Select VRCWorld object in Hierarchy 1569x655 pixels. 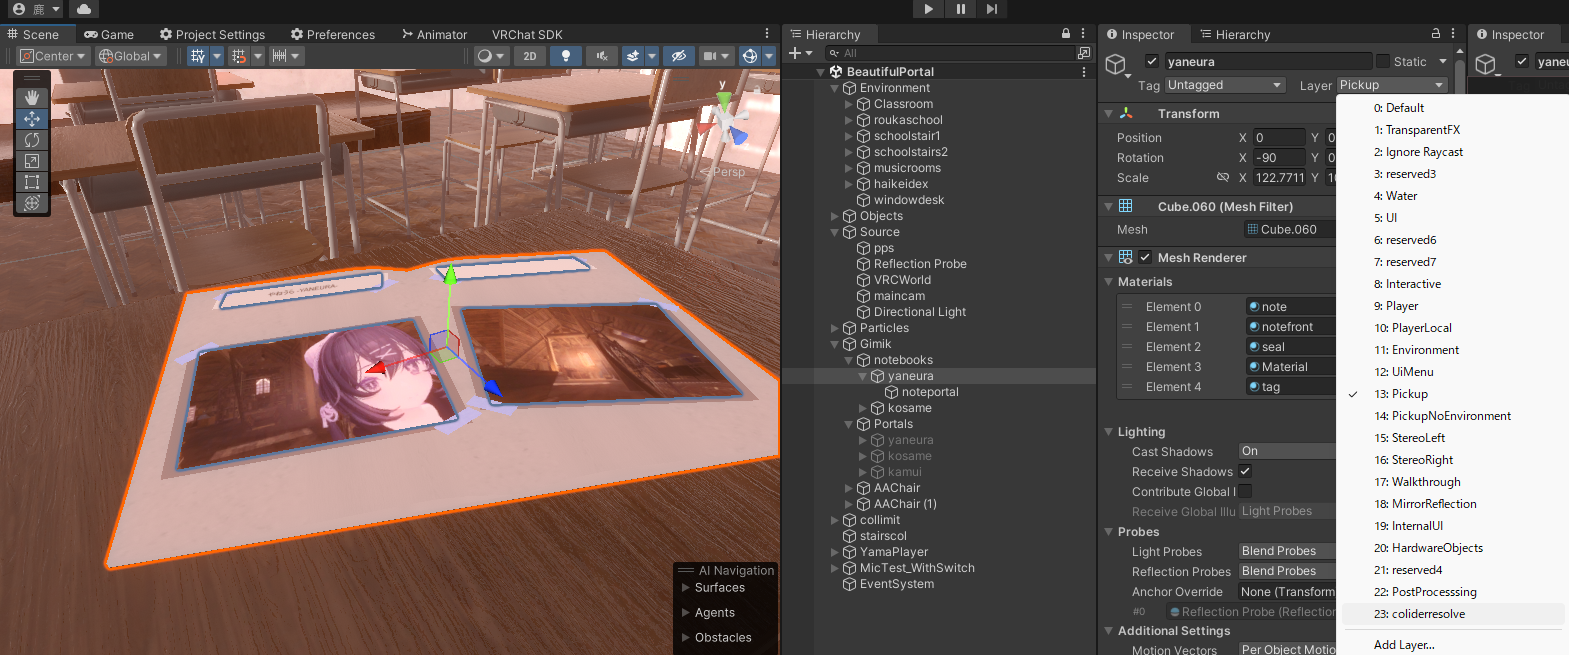[902, 280]
